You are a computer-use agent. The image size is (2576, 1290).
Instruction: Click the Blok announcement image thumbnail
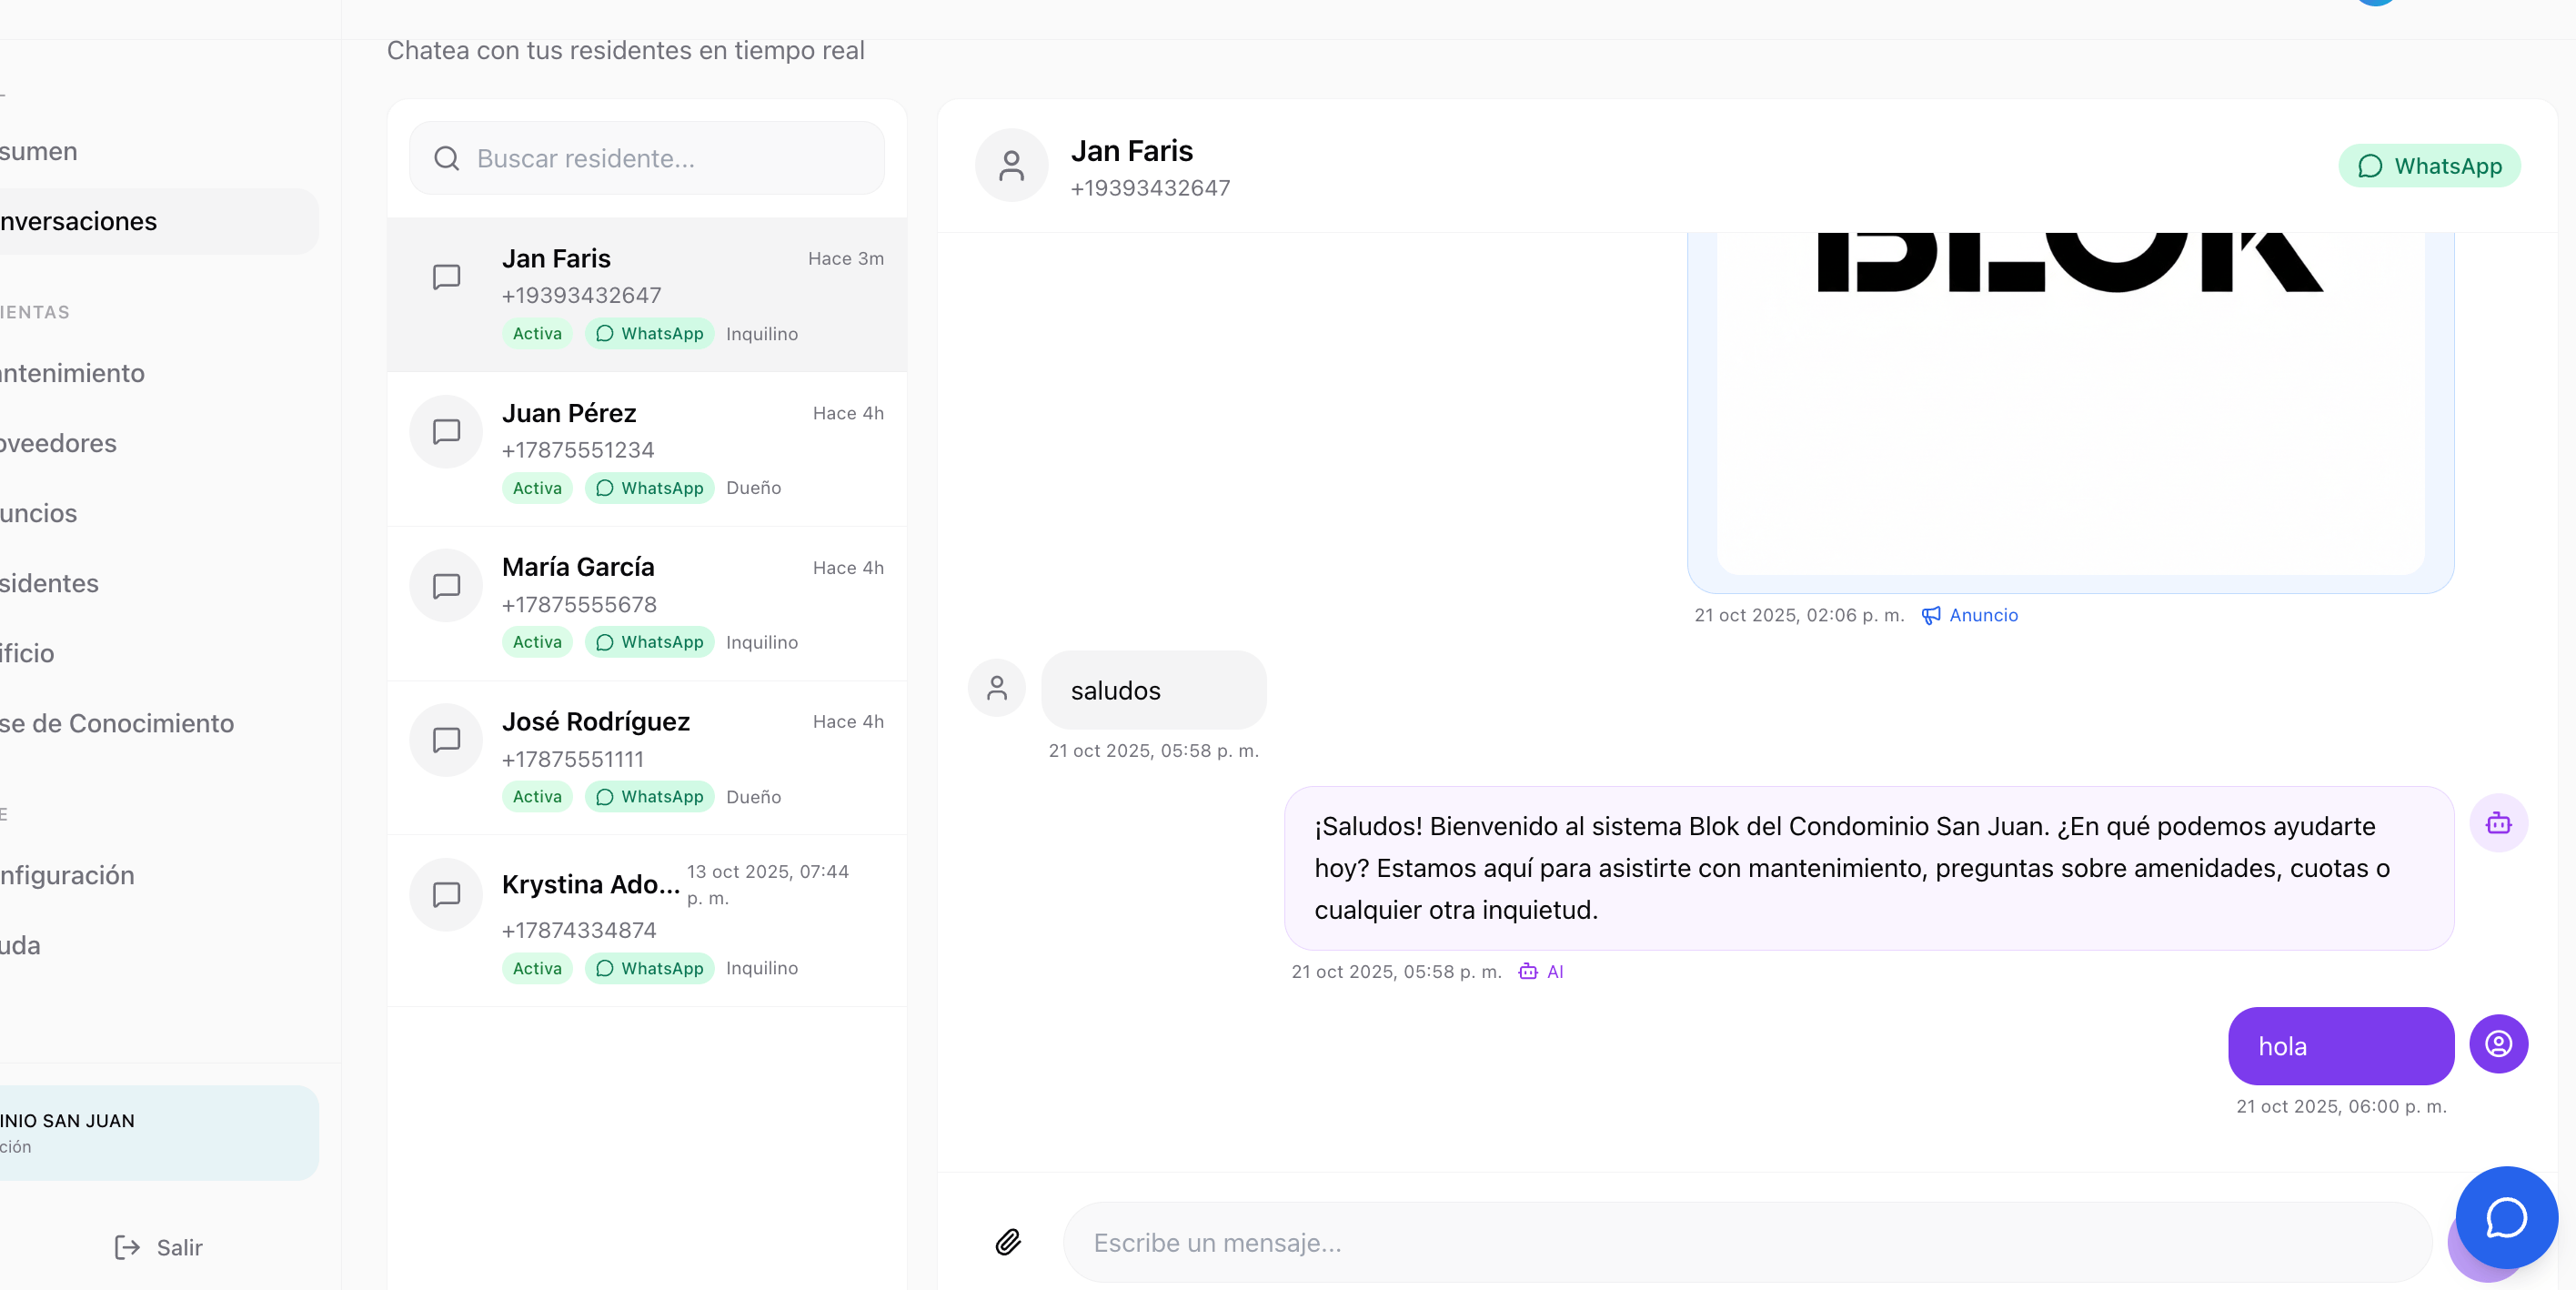(x=2070, y=400)
